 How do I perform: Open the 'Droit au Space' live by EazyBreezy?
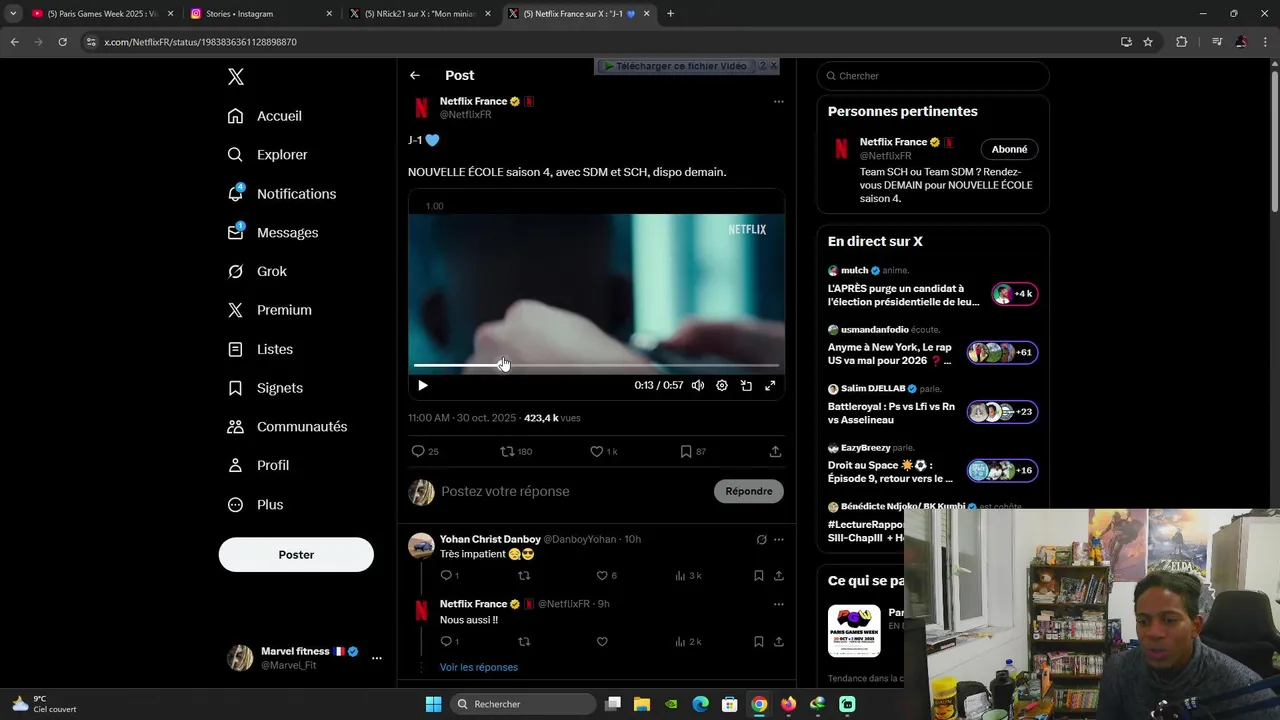point(933,465)
